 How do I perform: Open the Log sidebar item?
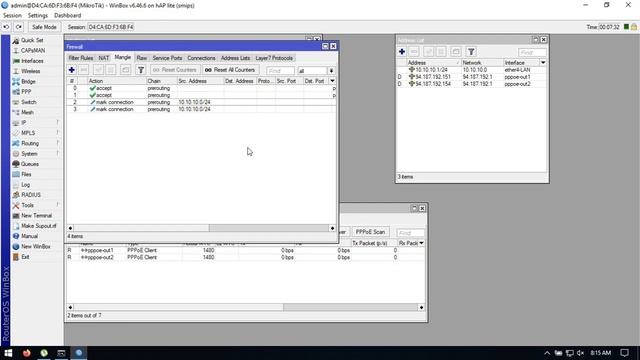pyautogui.click(x=25, y=185)
